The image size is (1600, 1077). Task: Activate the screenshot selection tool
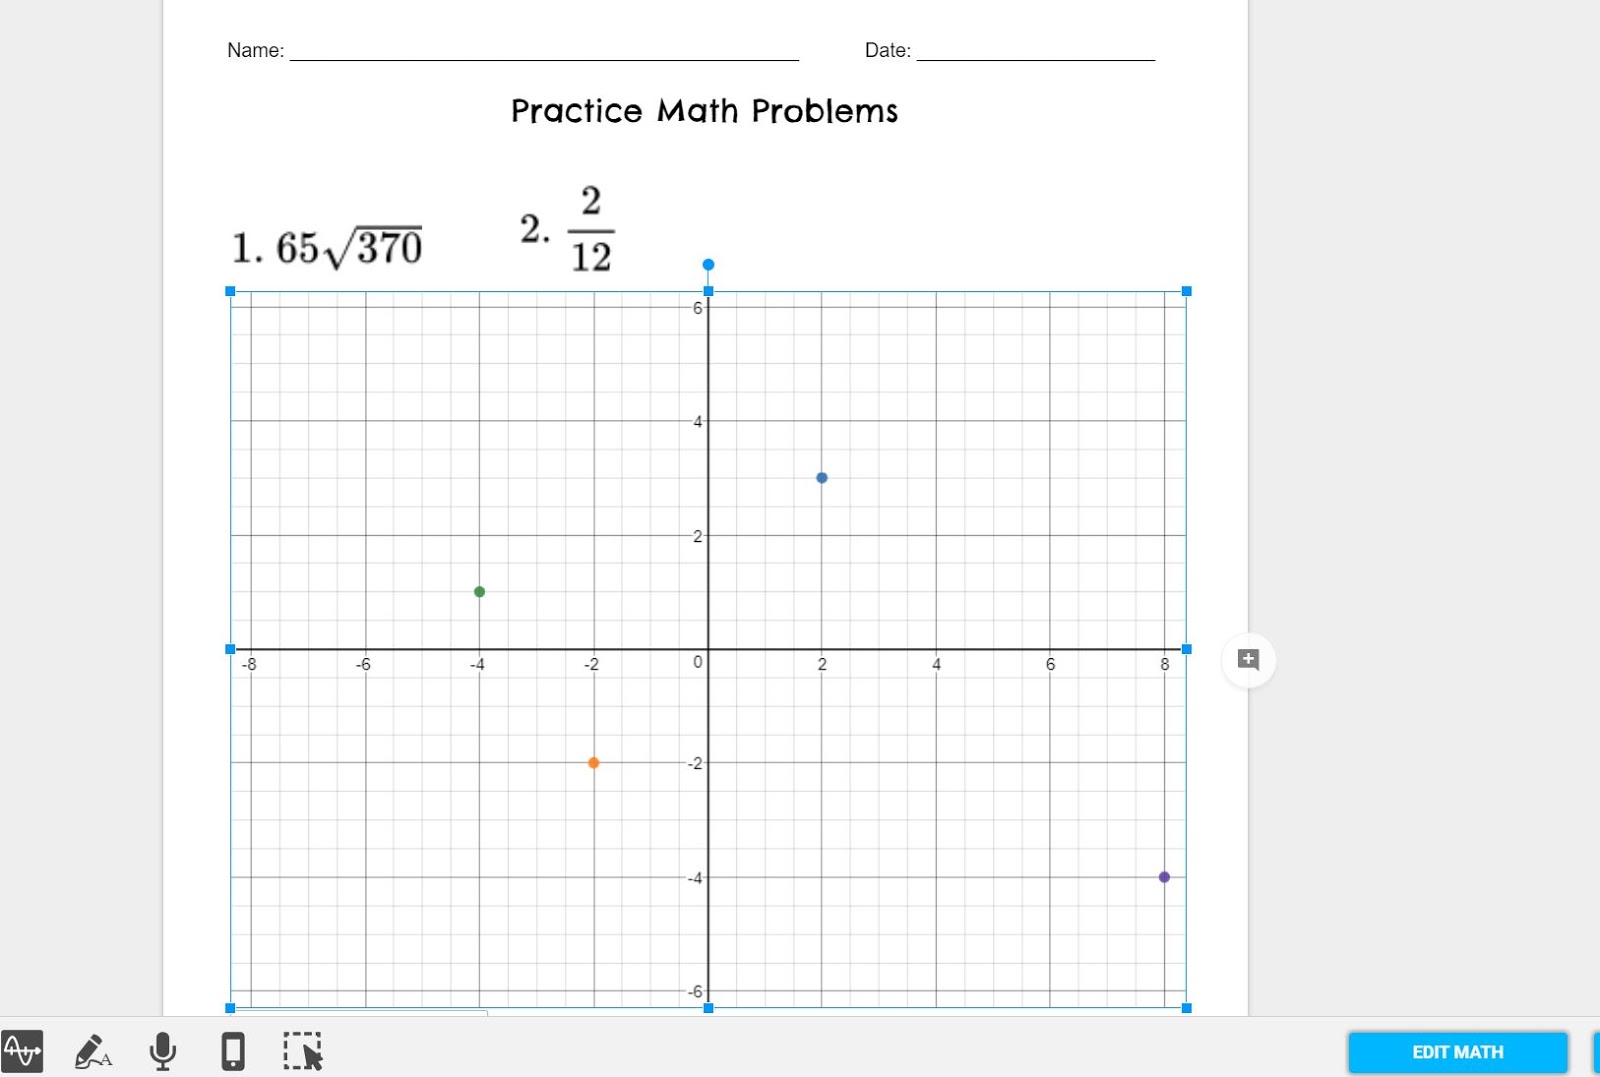tap(302, 1051)
